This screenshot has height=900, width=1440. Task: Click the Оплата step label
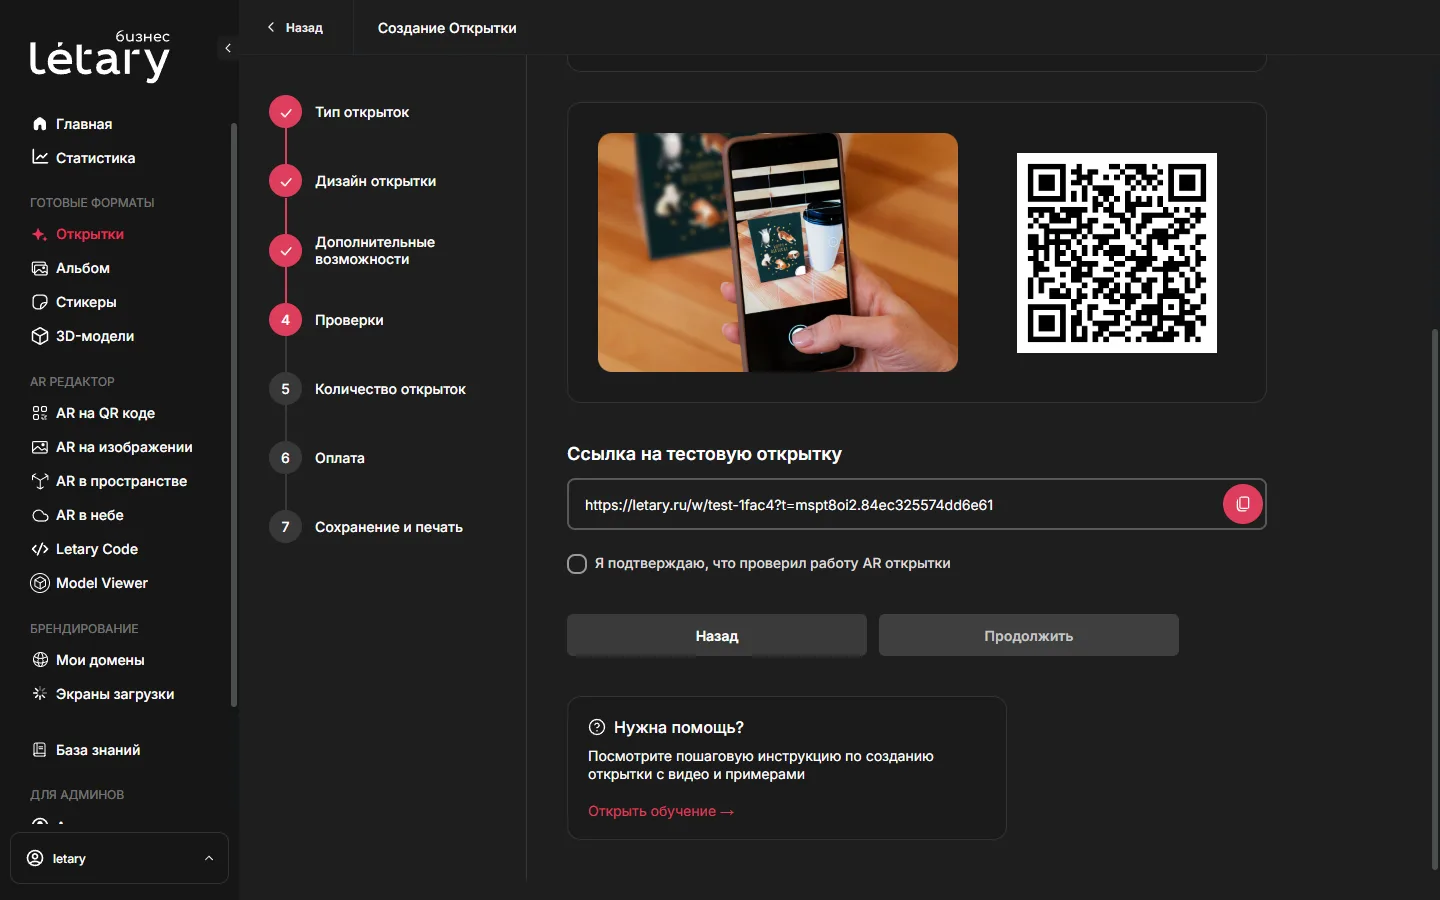point(340,458)
